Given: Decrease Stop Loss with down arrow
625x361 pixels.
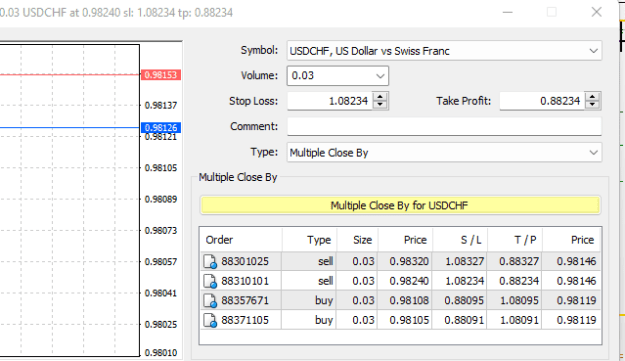Looking at the screenshot, I should pos(380,105).
